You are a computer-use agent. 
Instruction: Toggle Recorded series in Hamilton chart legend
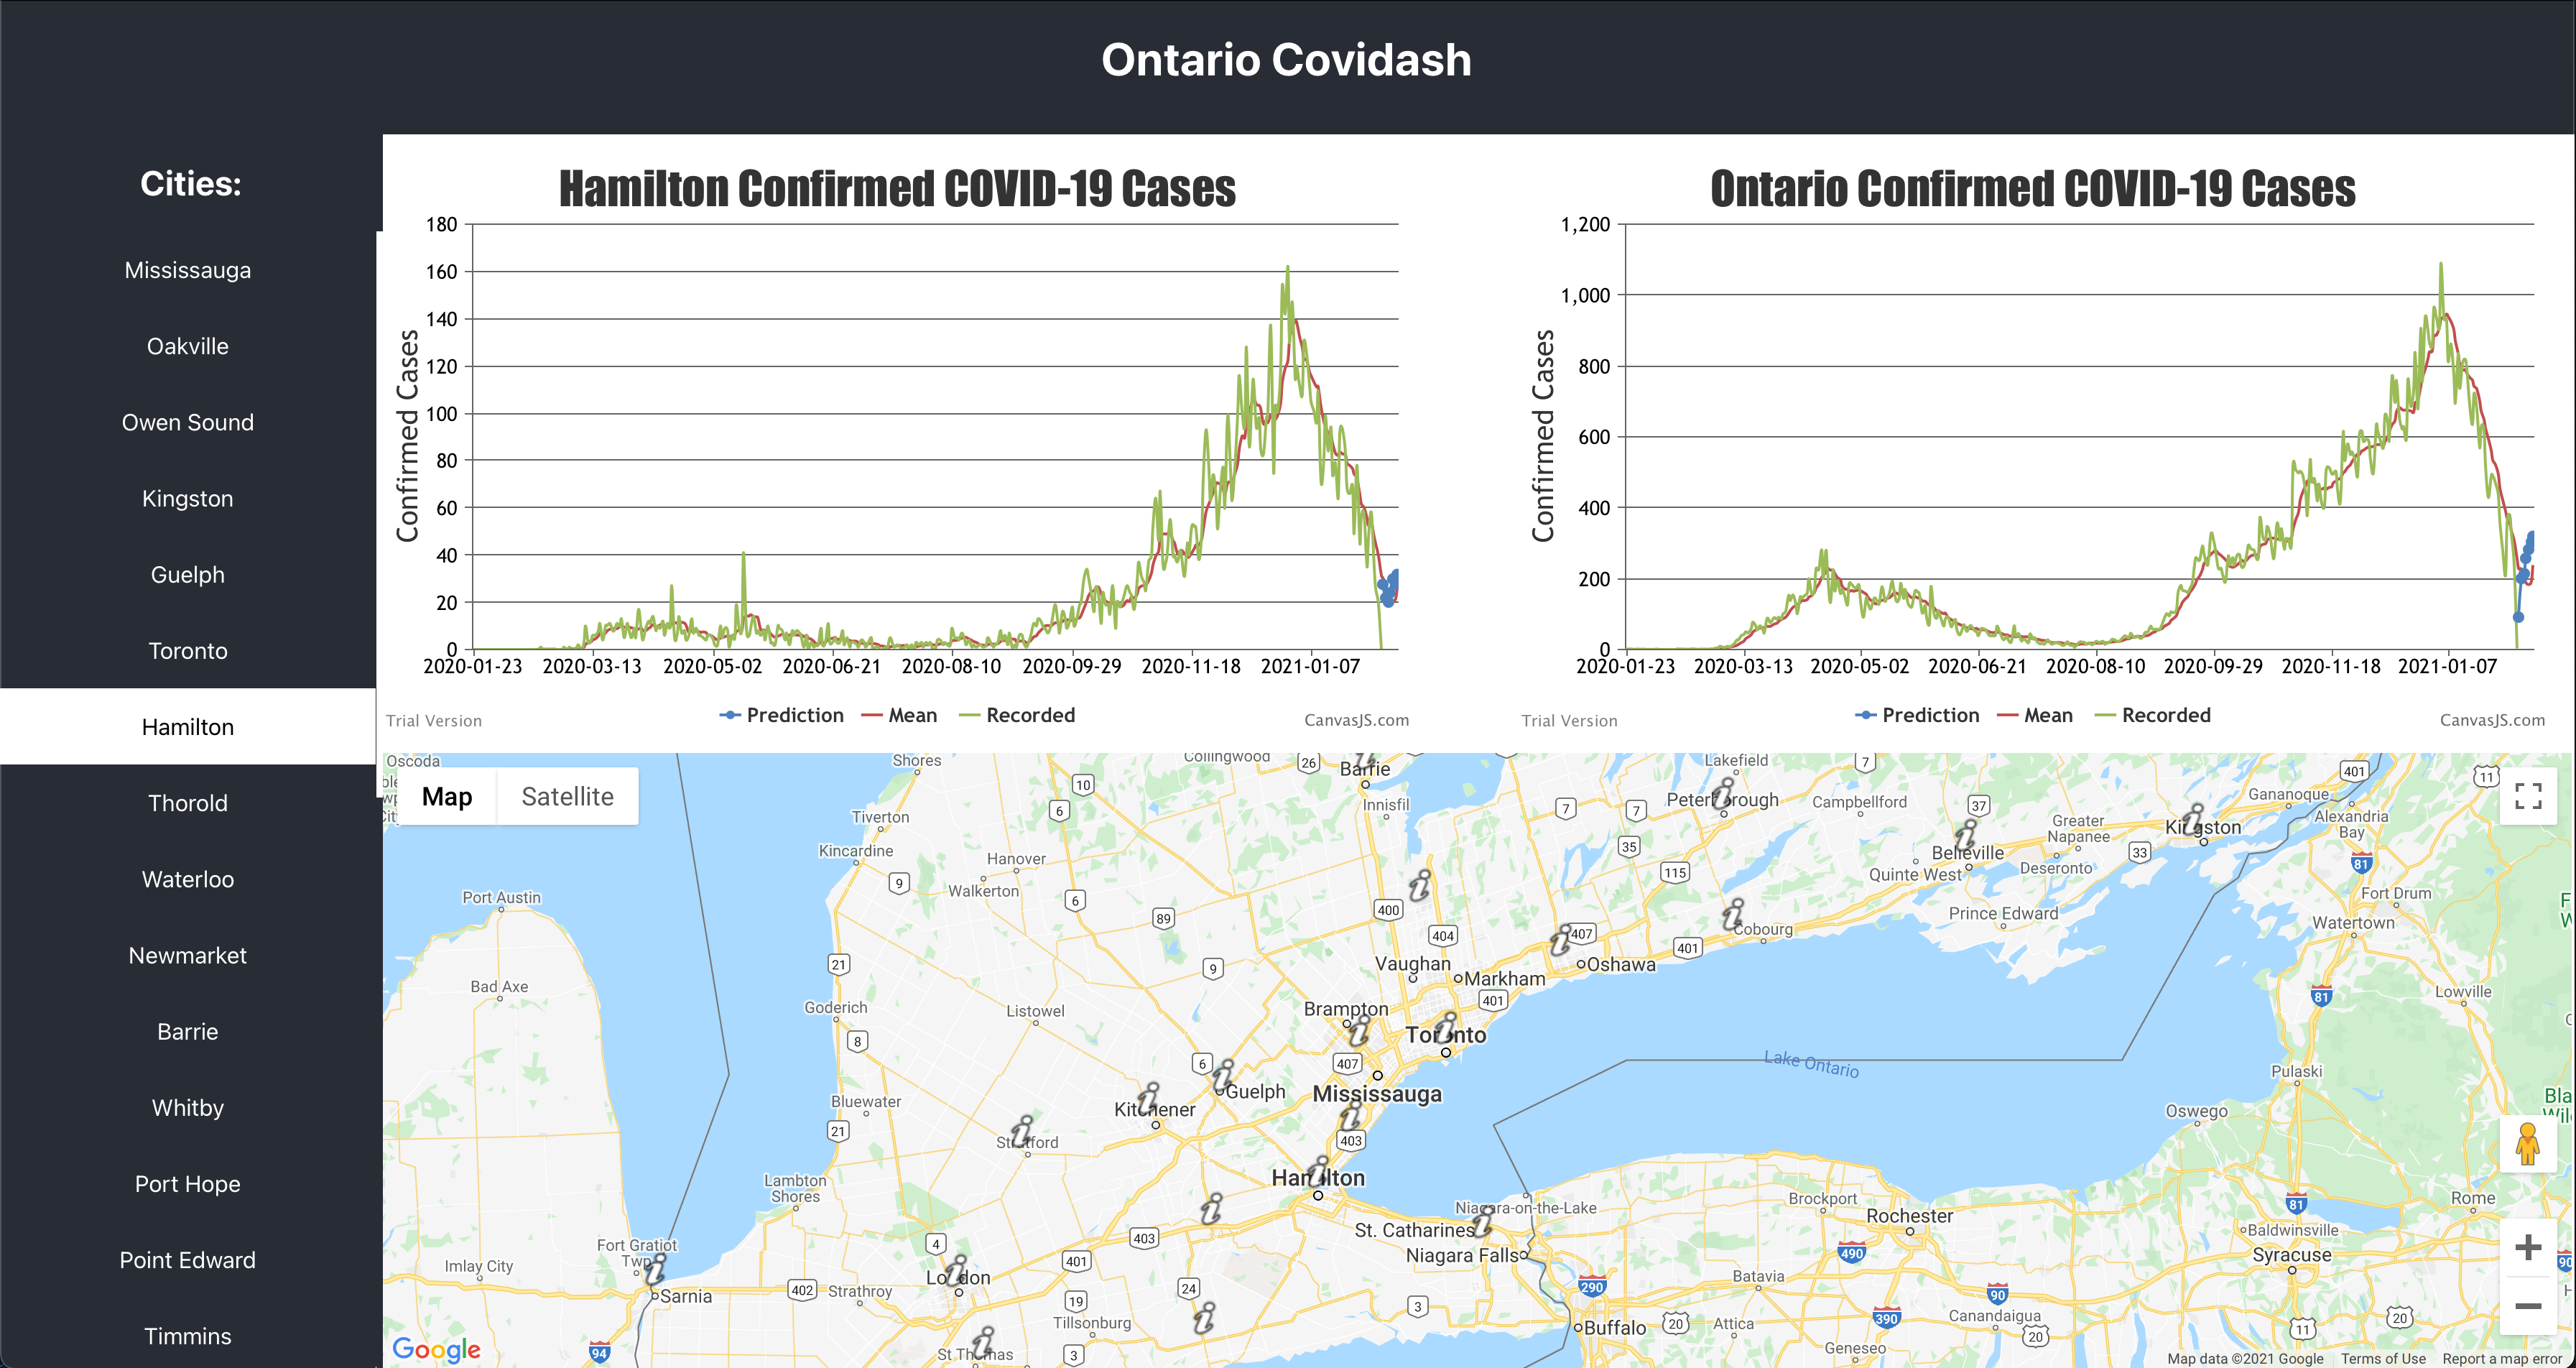pos(1017,715)
